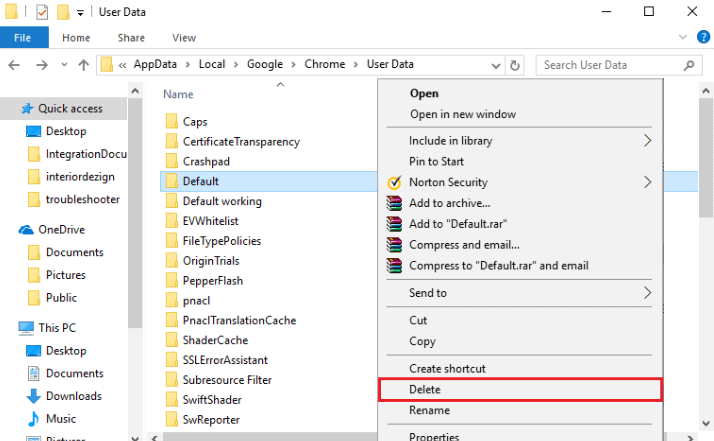
Task: Click Local in the address path
Action: click(x=212, y=64)
